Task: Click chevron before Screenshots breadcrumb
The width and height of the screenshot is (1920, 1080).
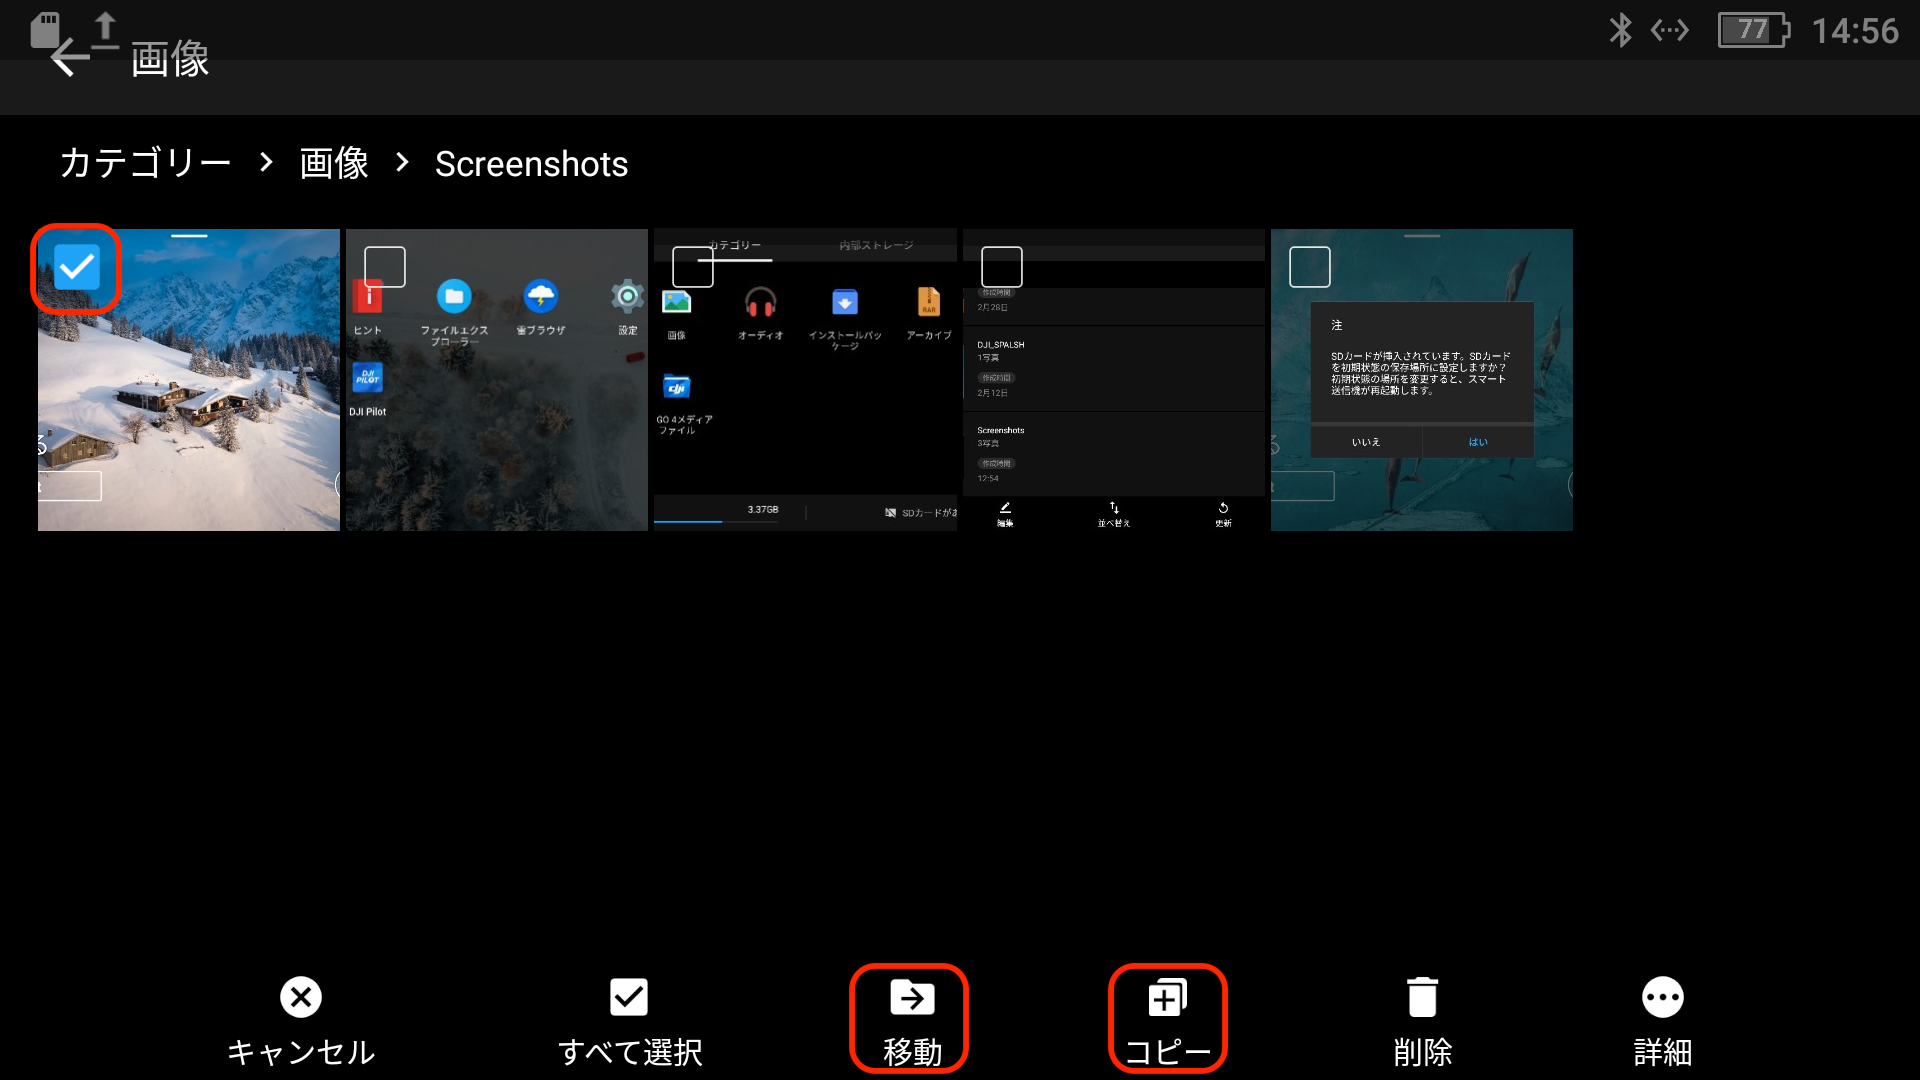Action: pos(402,162)
